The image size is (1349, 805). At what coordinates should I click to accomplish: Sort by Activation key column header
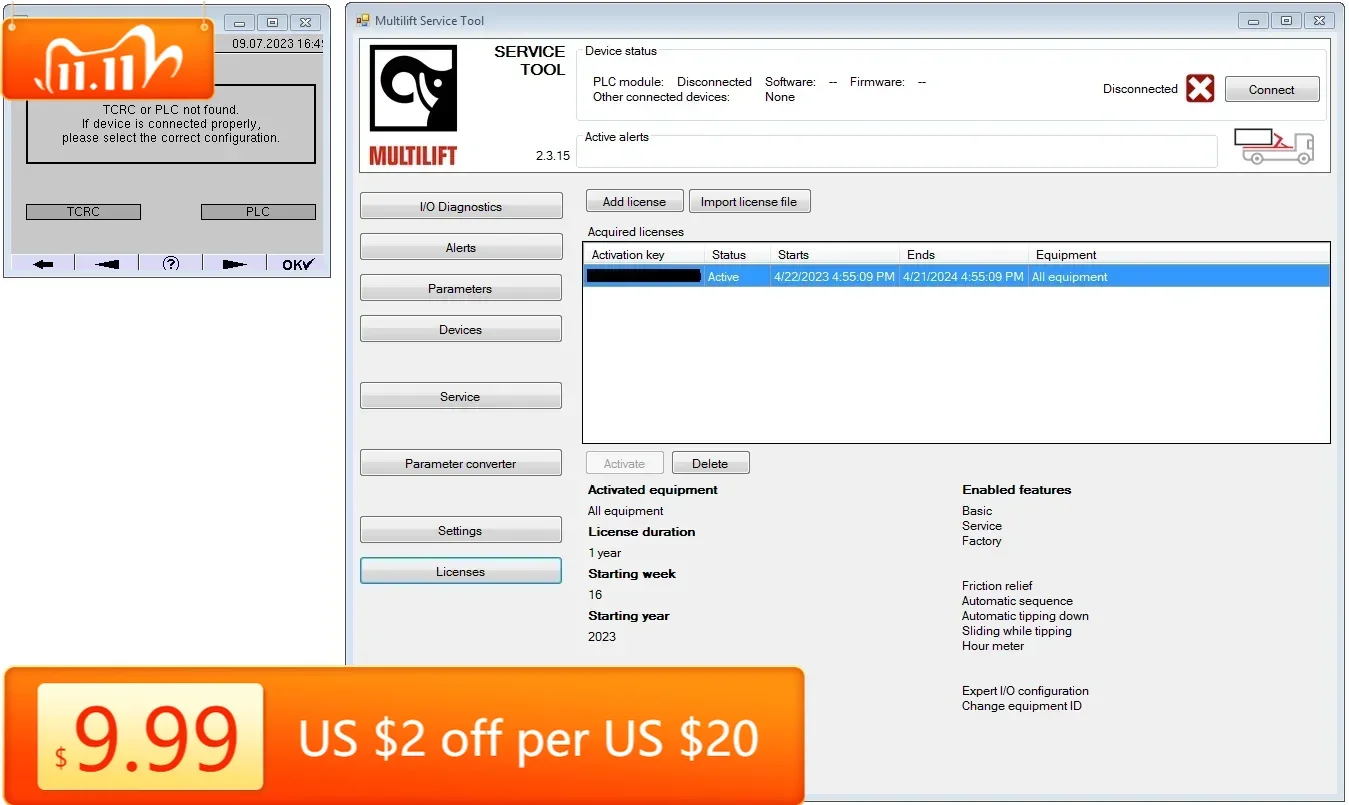click(644, 255)
